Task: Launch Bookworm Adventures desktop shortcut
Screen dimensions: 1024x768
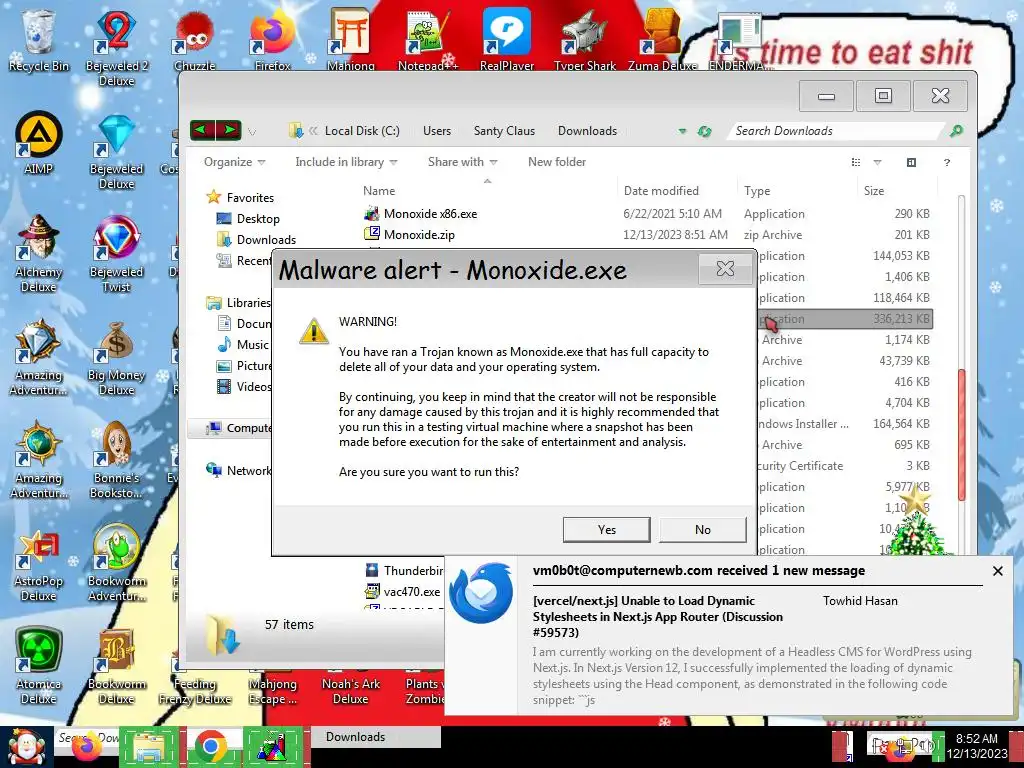Action: [x=117, y=563]
